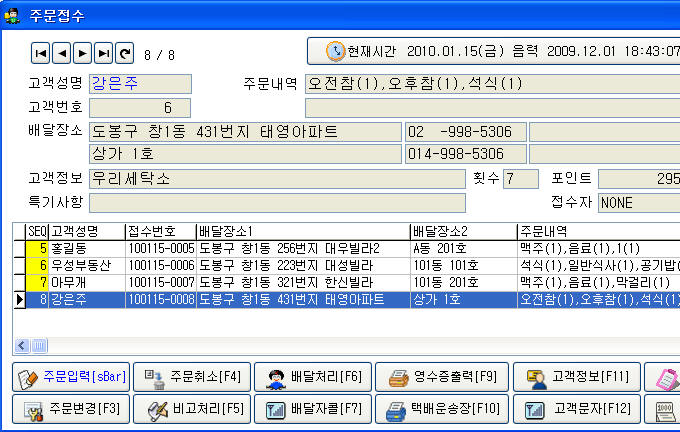
Task: Click the row selector arrow for row 8
Action: [x=20, y=300]
